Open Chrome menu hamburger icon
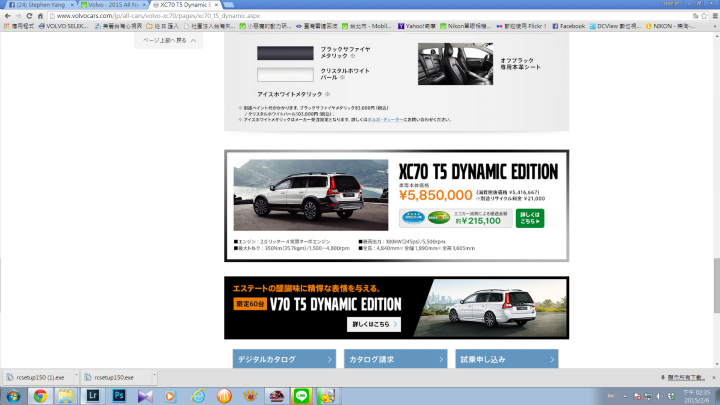 point(715,16)
